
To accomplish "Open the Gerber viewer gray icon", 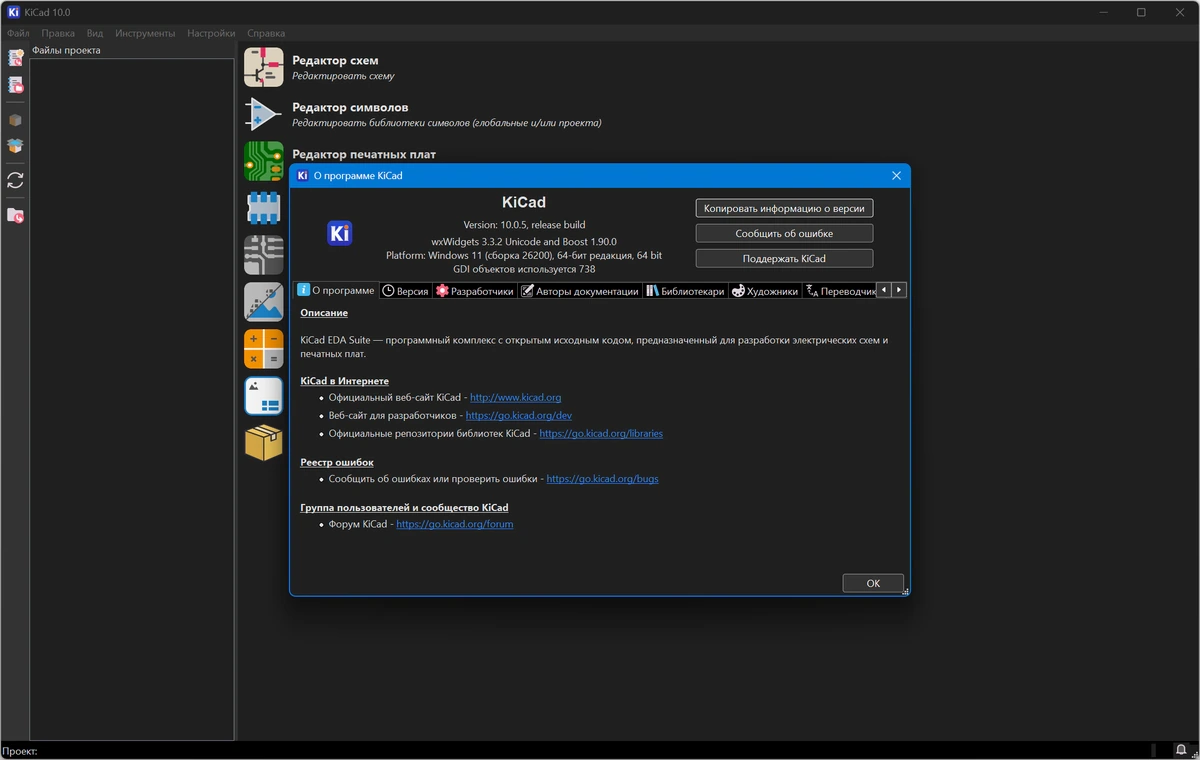I will (x=264, y=255).
